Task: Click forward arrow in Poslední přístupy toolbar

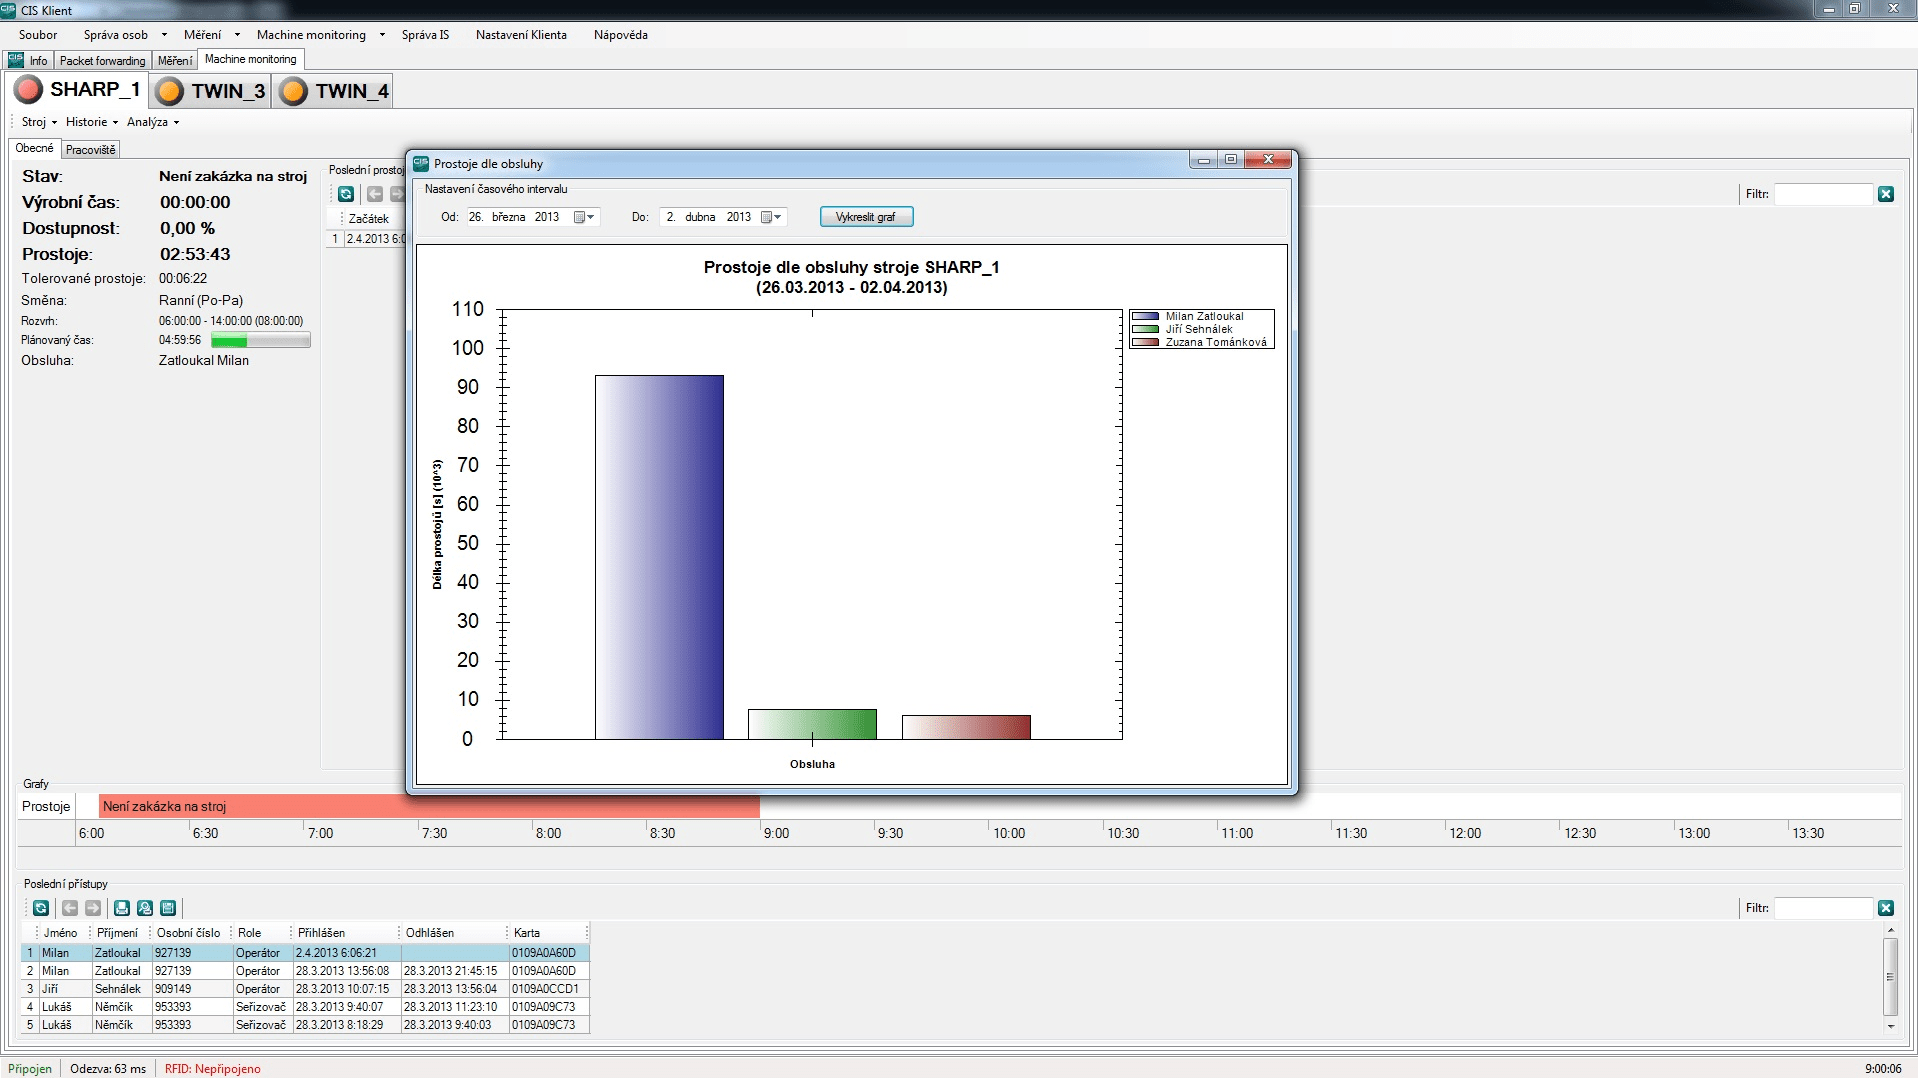Action: point(93,908)
